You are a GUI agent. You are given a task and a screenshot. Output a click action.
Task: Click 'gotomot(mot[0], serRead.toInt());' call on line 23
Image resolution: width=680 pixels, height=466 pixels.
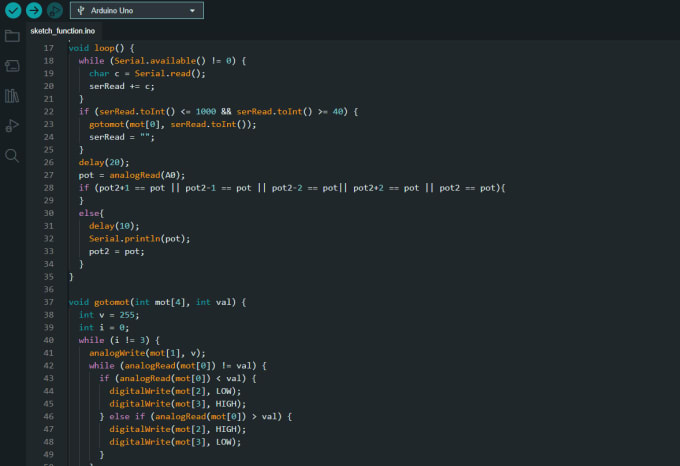click(x=173, y=124)
